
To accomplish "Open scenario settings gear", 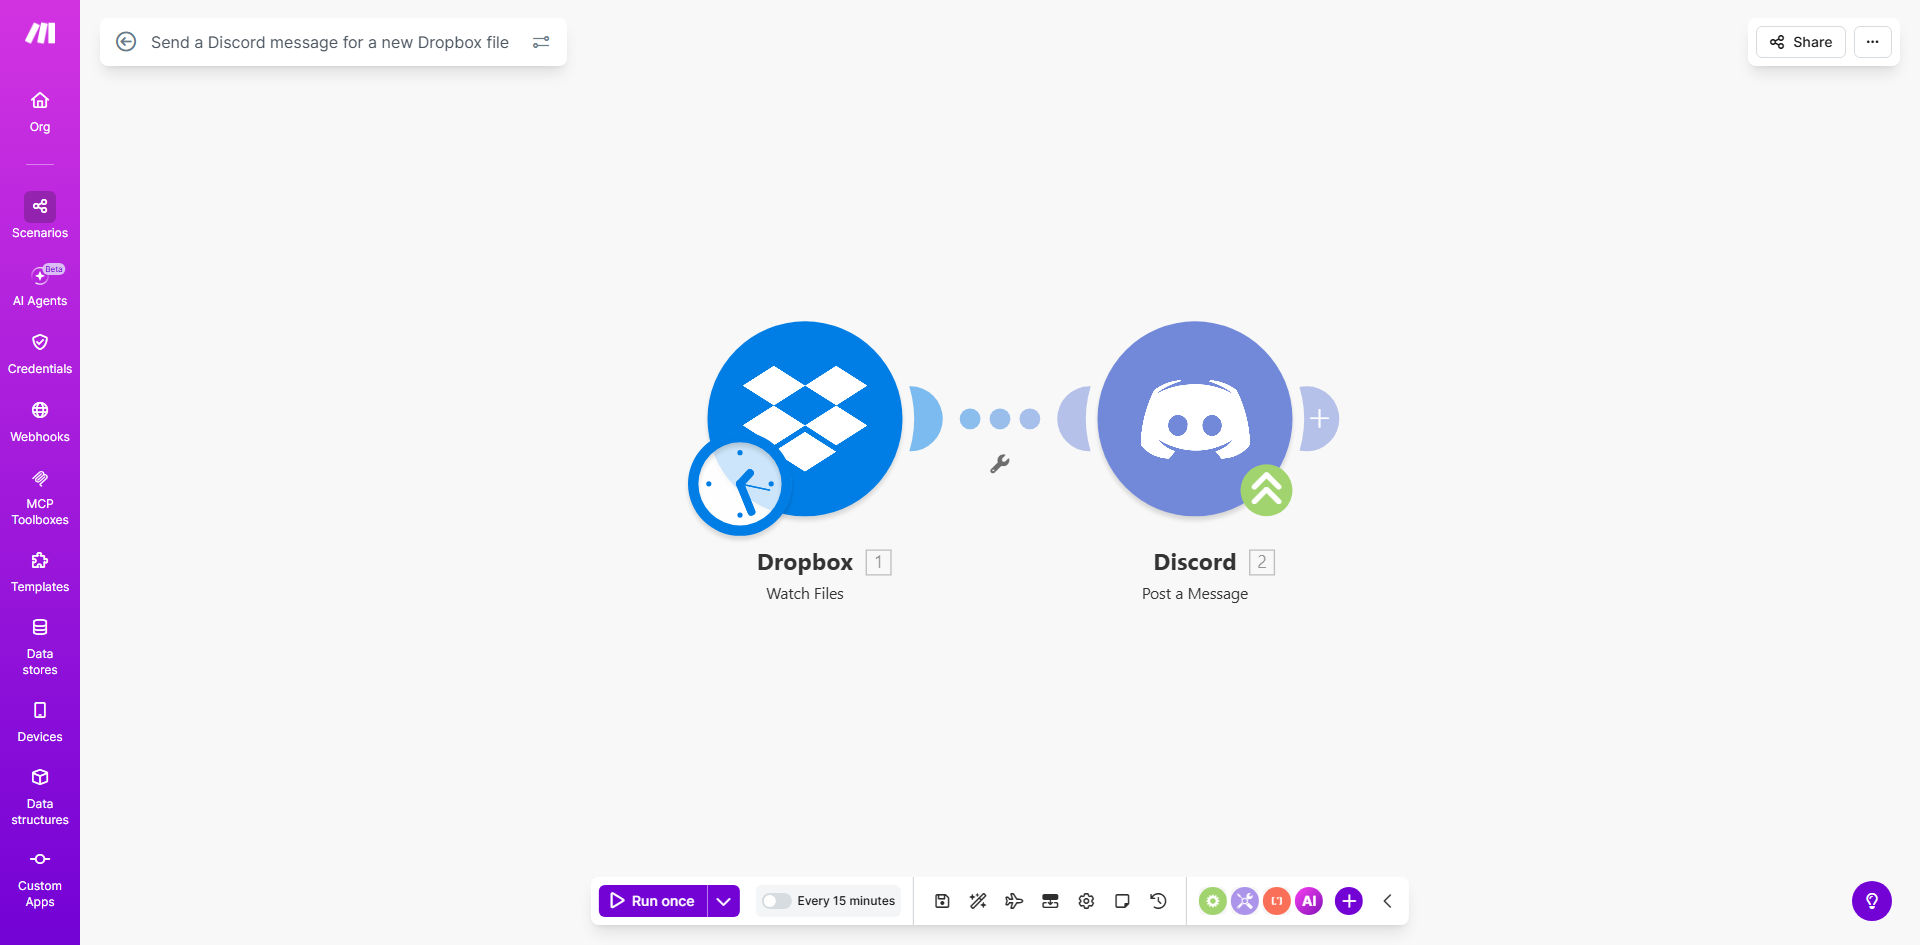I will (1086, 901).
